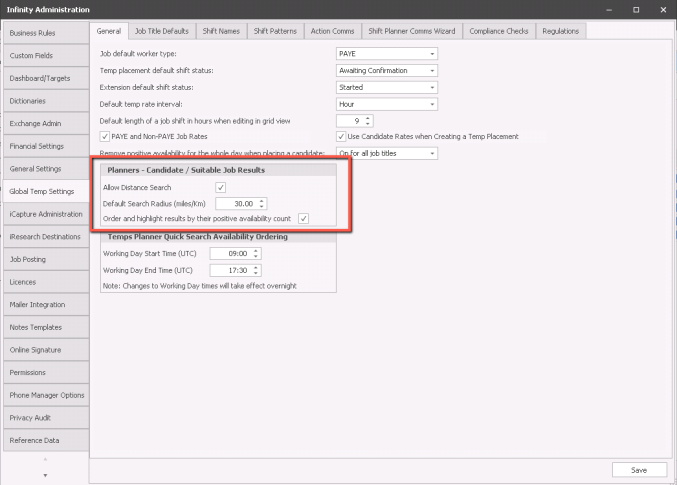Uncheck Order and highlight results checkbox
677x485 pixels.
303,218
